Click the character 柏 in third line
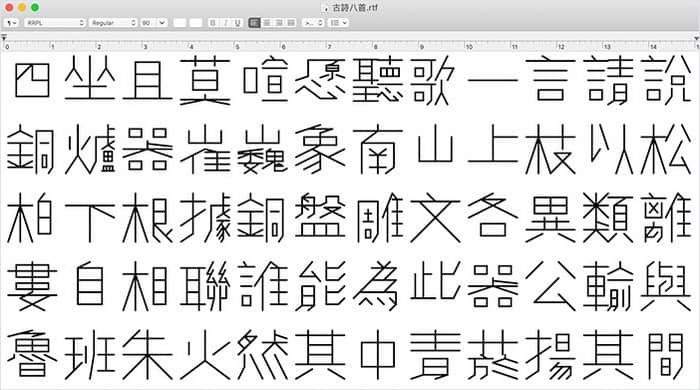This screenshot has height=390, width=700. point(30,218)
